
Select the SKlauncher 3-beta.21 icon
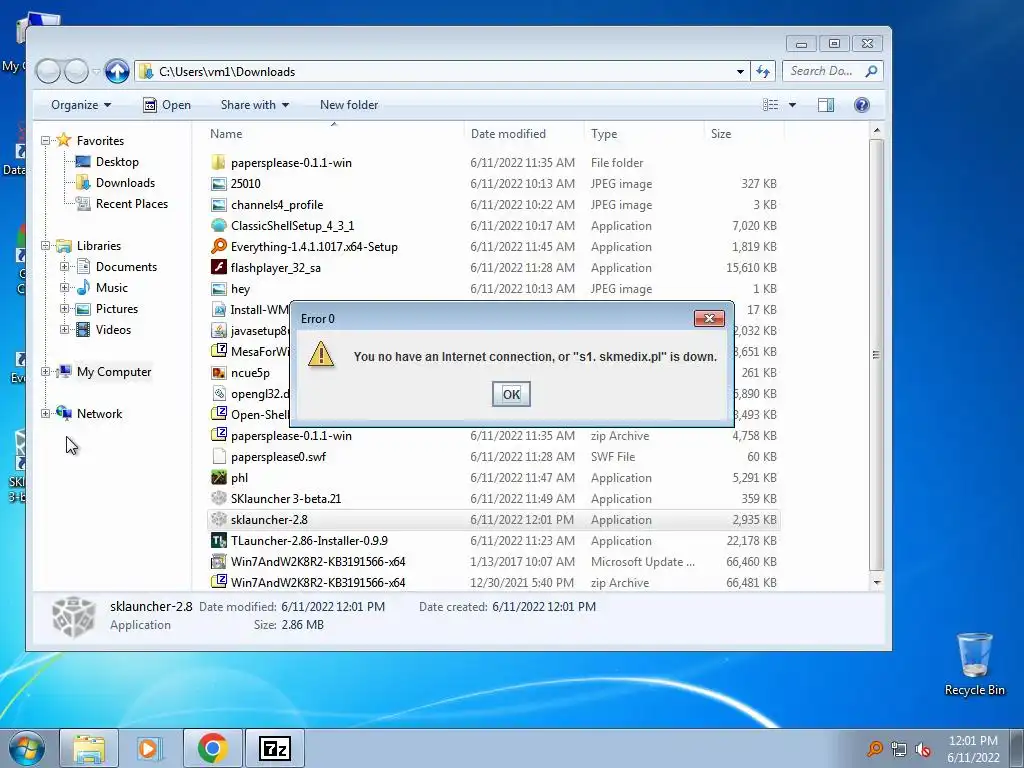(219, 498)
